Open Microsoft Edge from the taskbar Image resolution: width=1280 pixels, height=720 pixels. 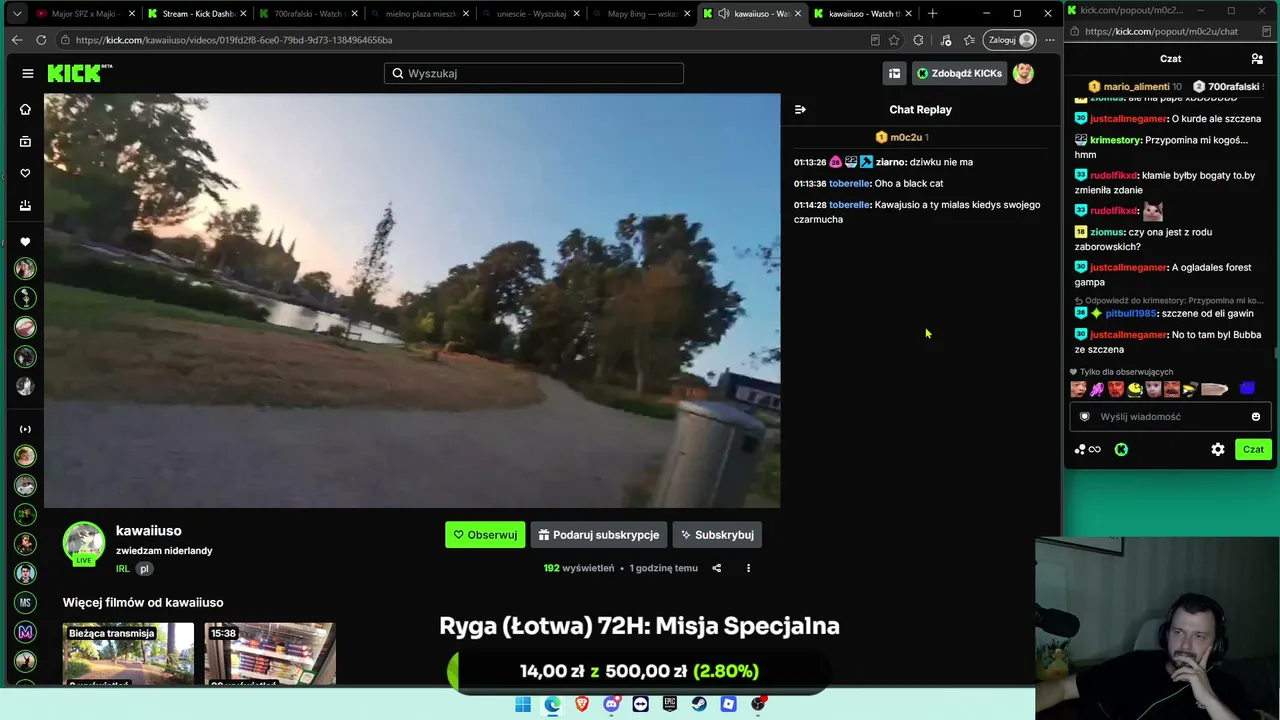pos(552,704)
